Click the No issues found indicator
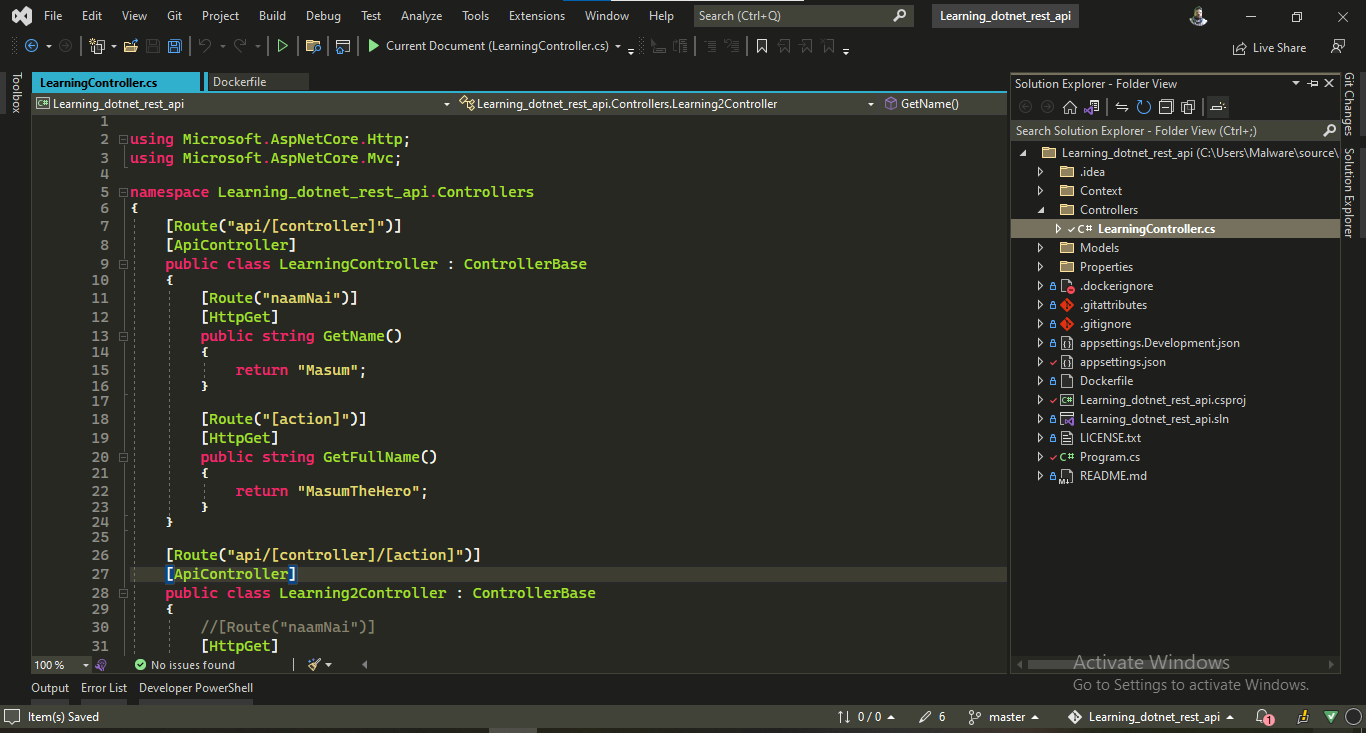Image resolution: width=1366 pixels, height=733 pixels. click(183, 664)
